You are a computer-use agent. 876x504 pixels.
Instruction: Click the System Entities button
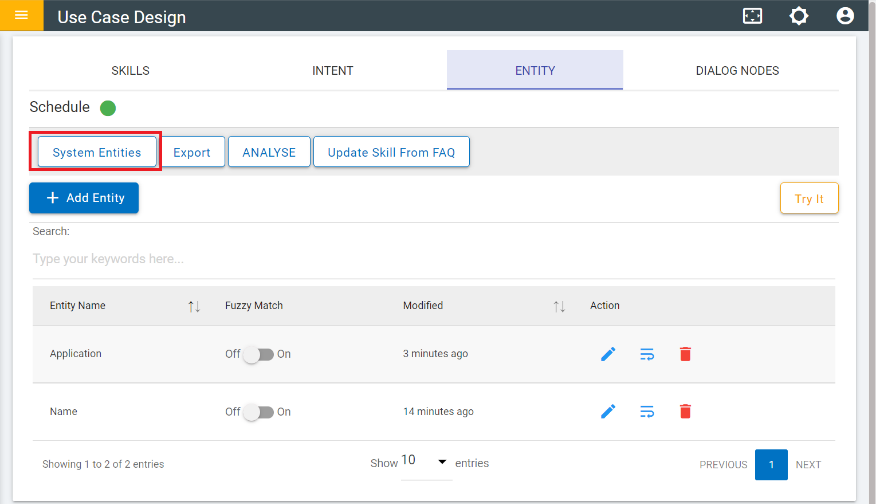coord(97,153)
